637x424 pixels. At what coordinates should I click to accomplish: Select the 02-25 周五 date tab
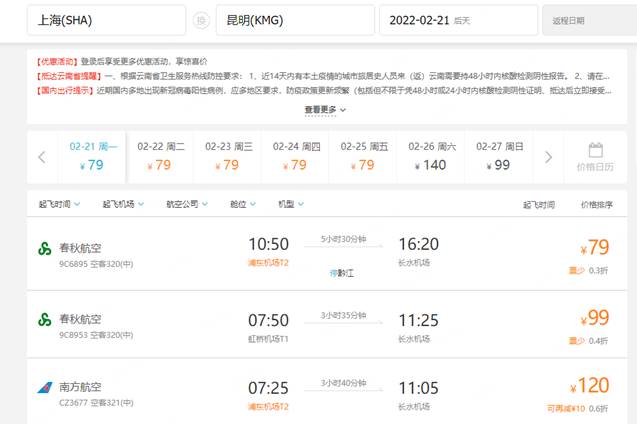pyautogui.click(x=364, y=157)
